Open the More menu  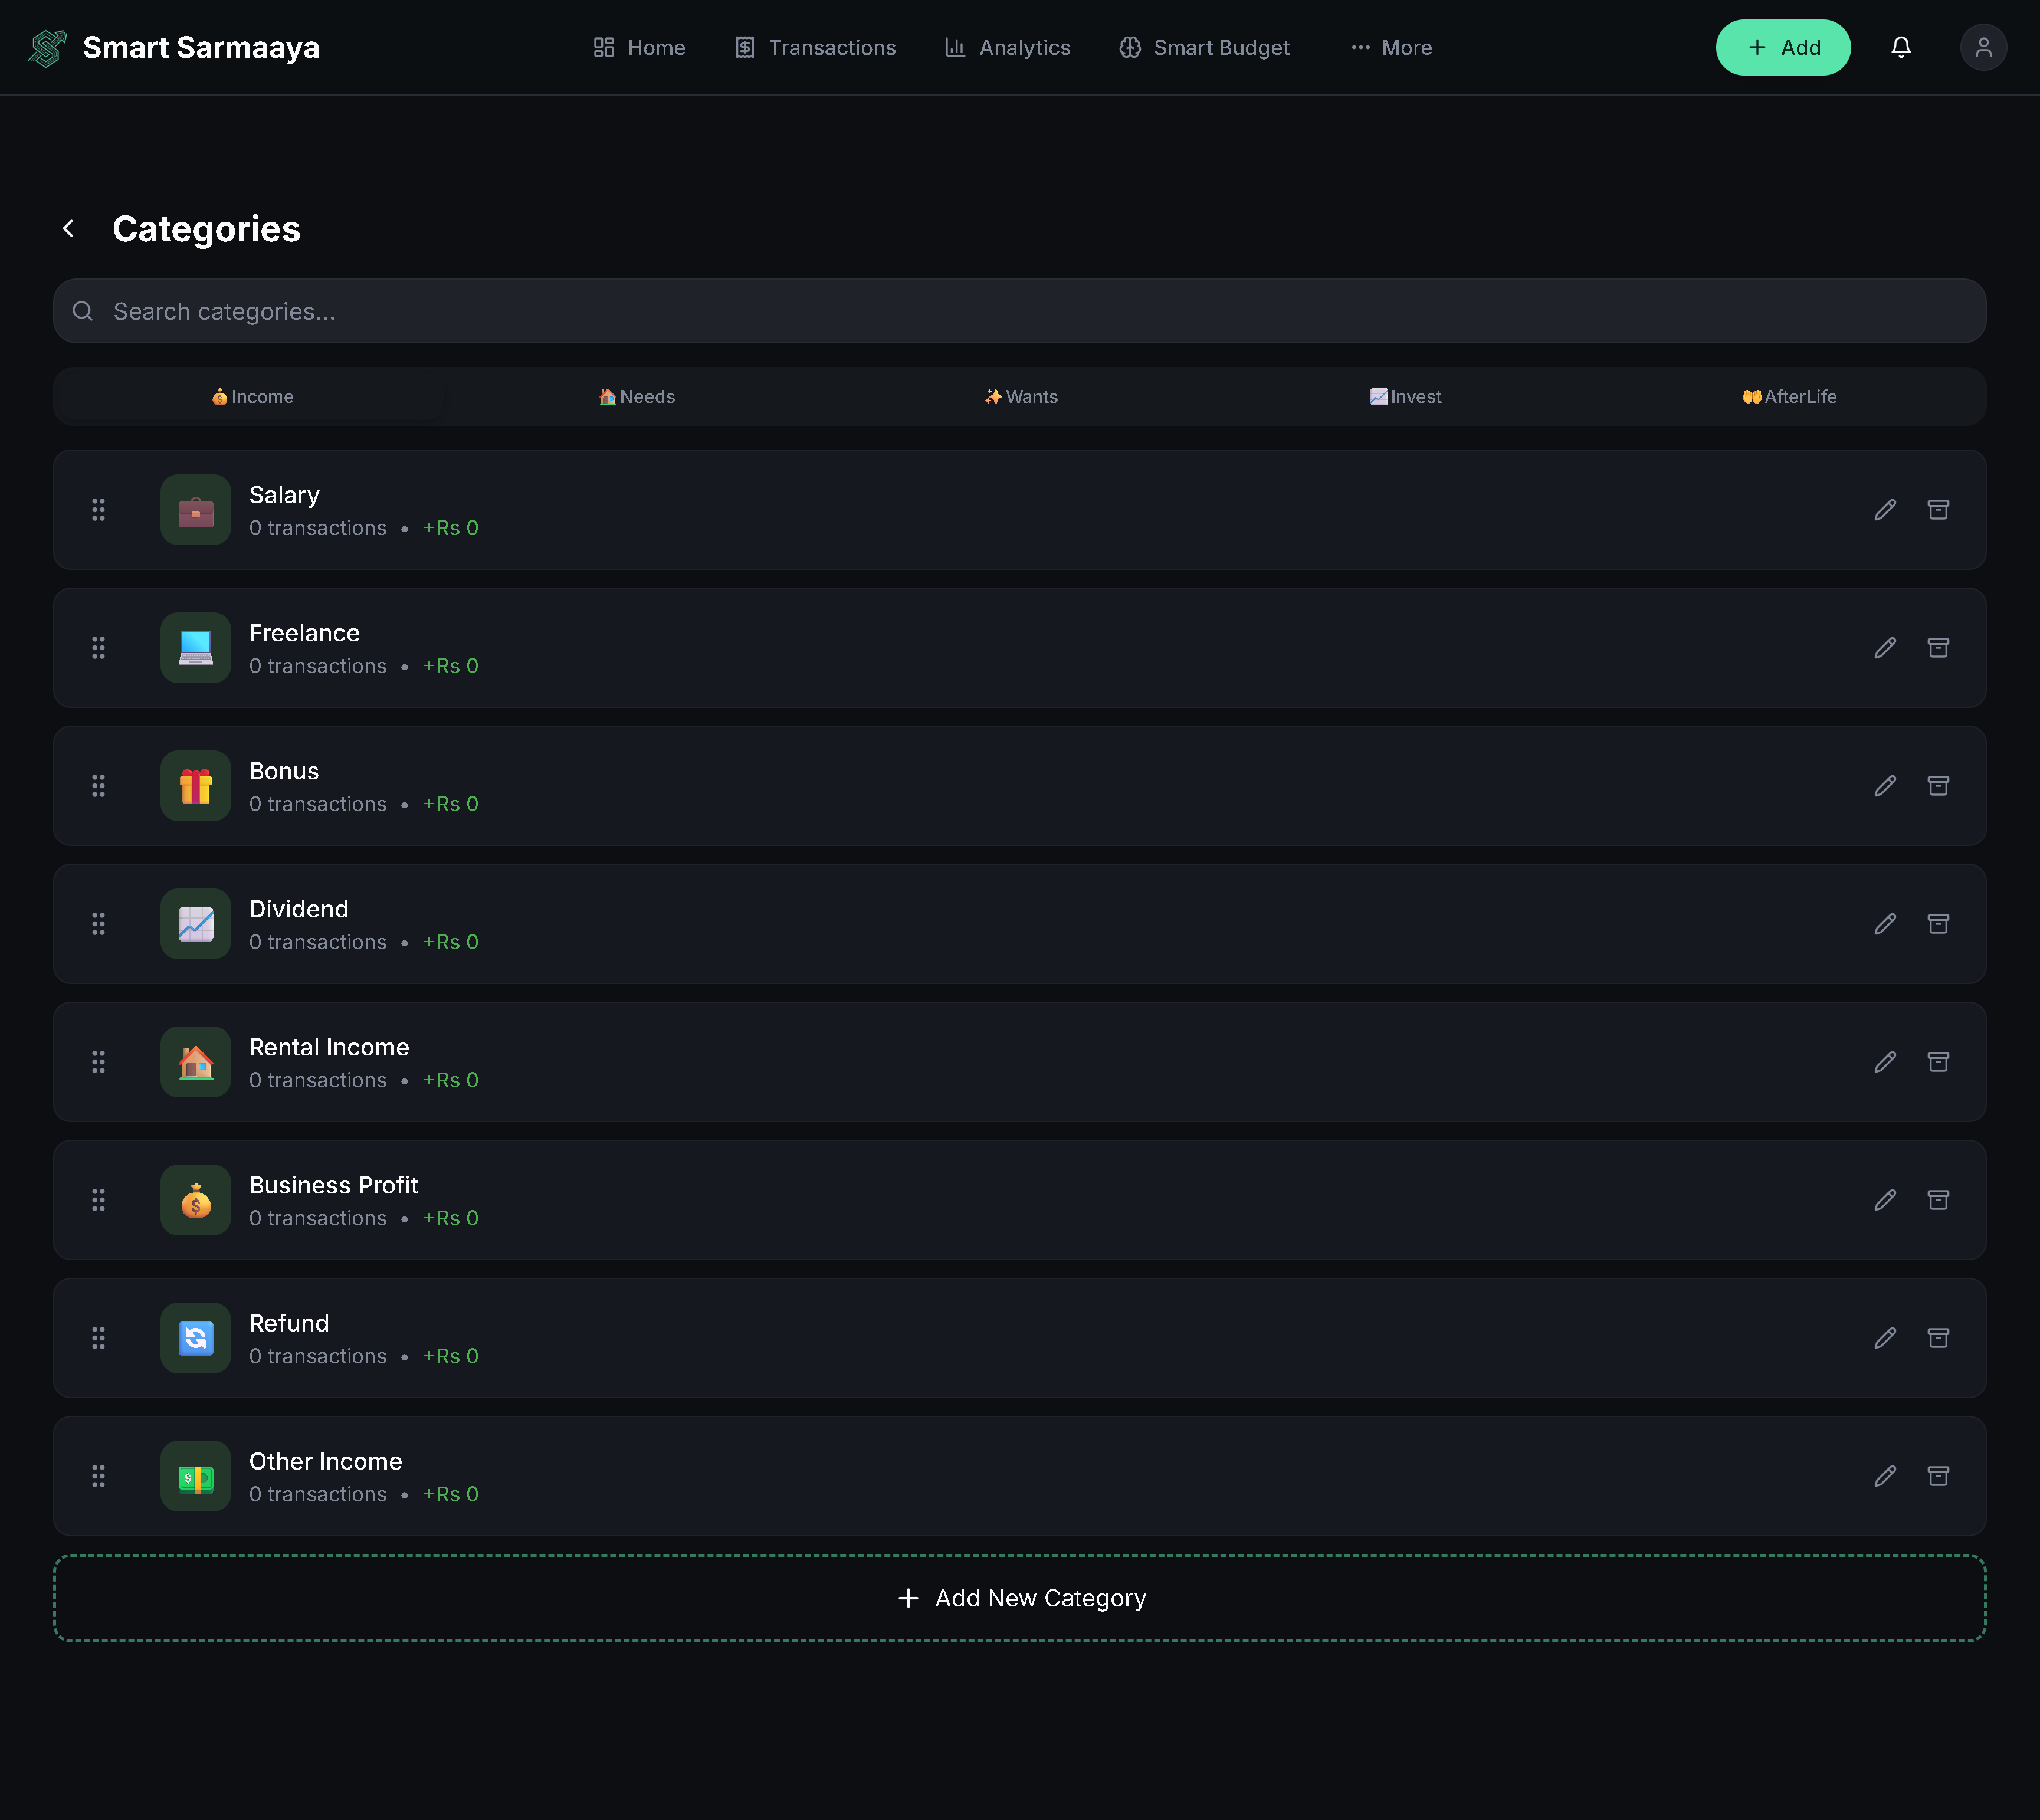[x=1391, y=47]
